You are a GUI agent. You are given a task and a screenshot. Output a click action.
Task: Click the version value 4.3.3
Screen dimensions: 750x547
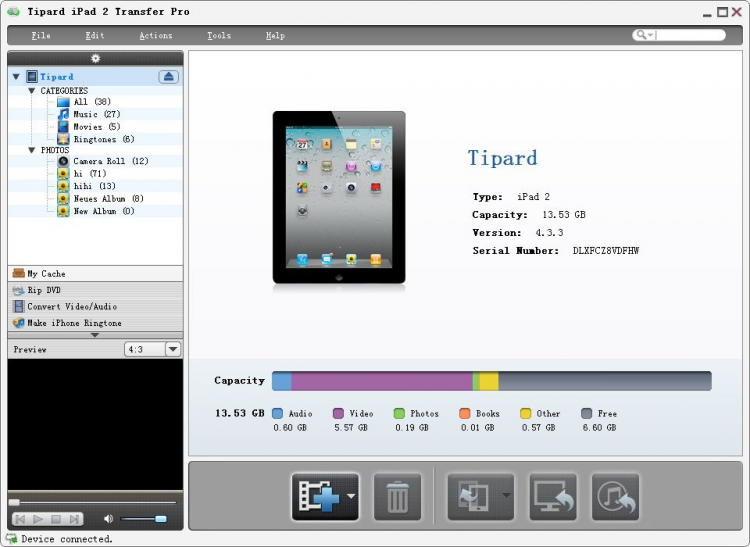tap(549, 233)
